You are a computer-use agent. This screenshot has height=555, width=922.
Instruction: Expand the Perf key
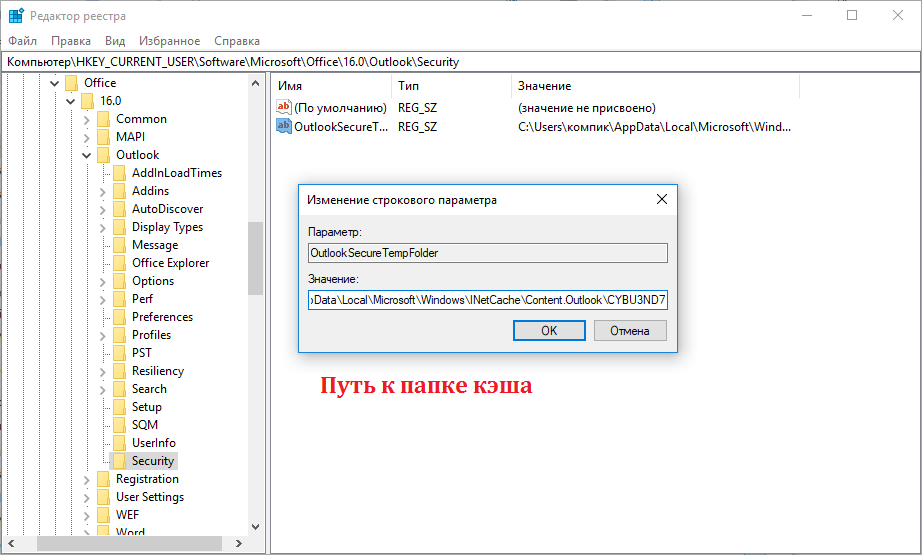102,299
